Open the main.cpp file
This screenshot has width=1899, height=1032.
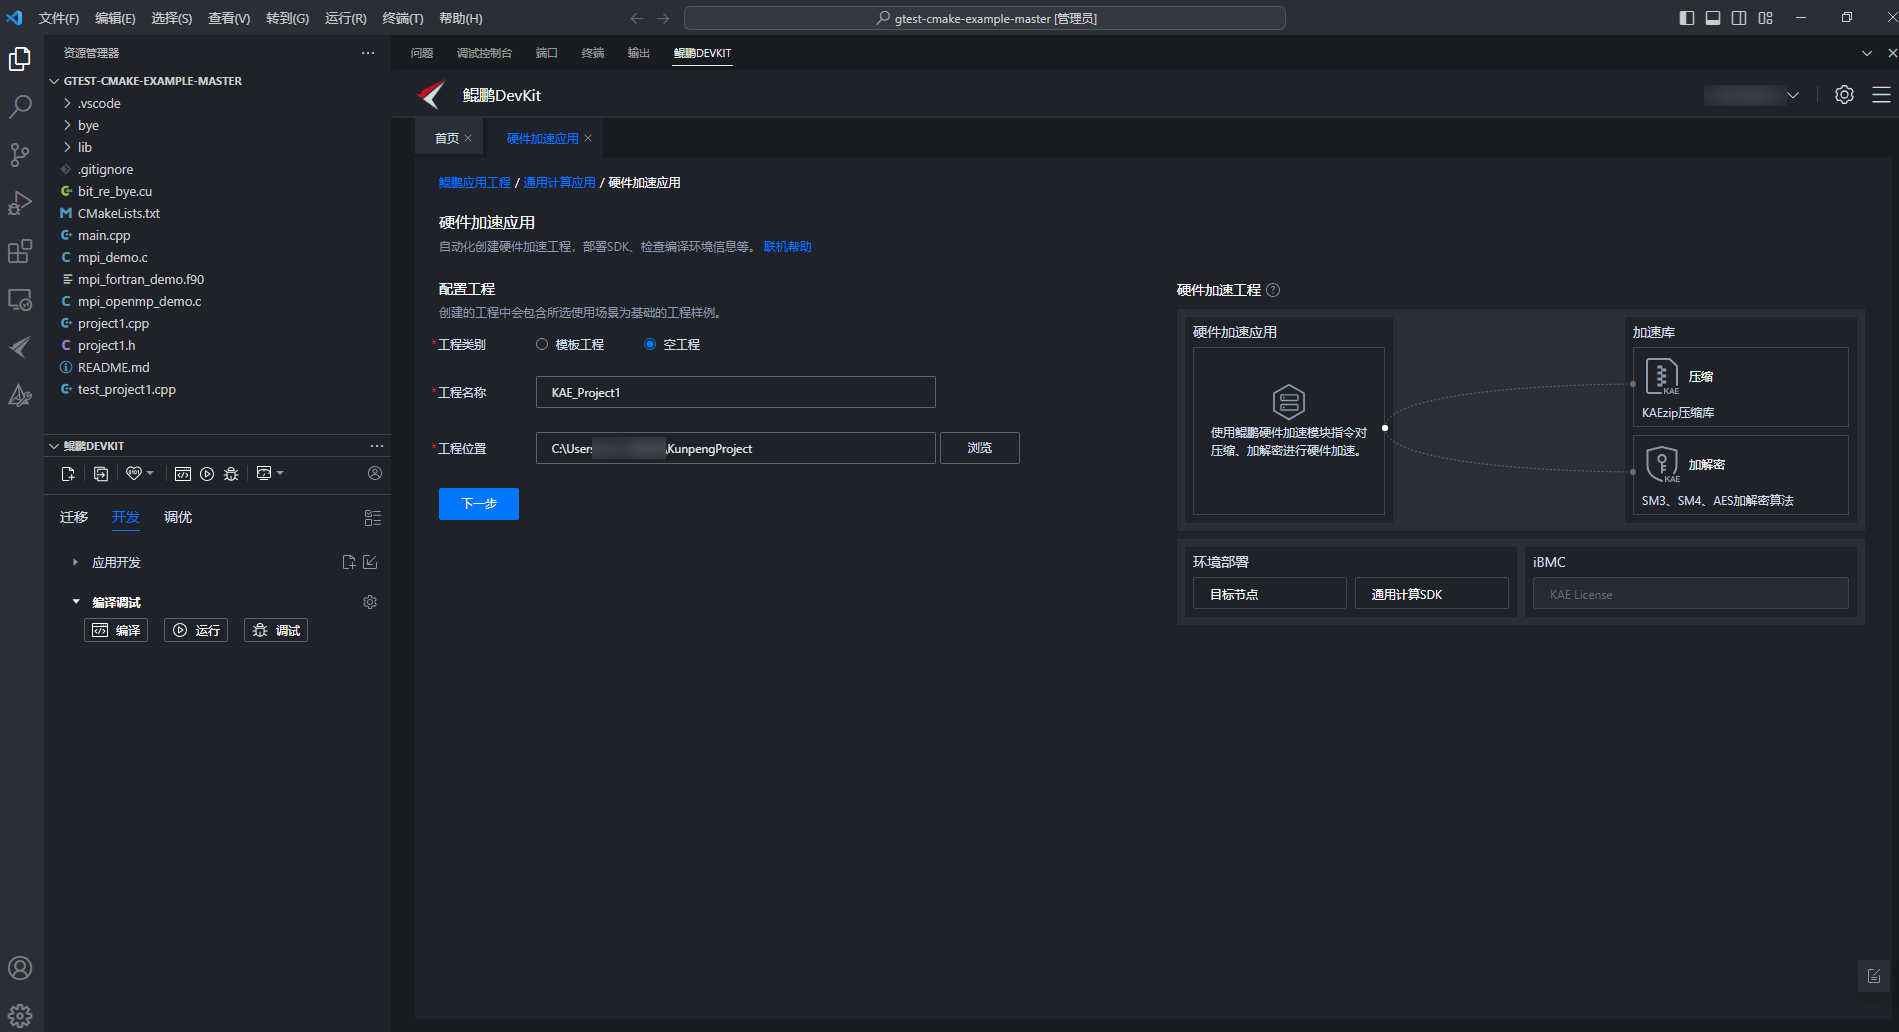click(104, 235)
